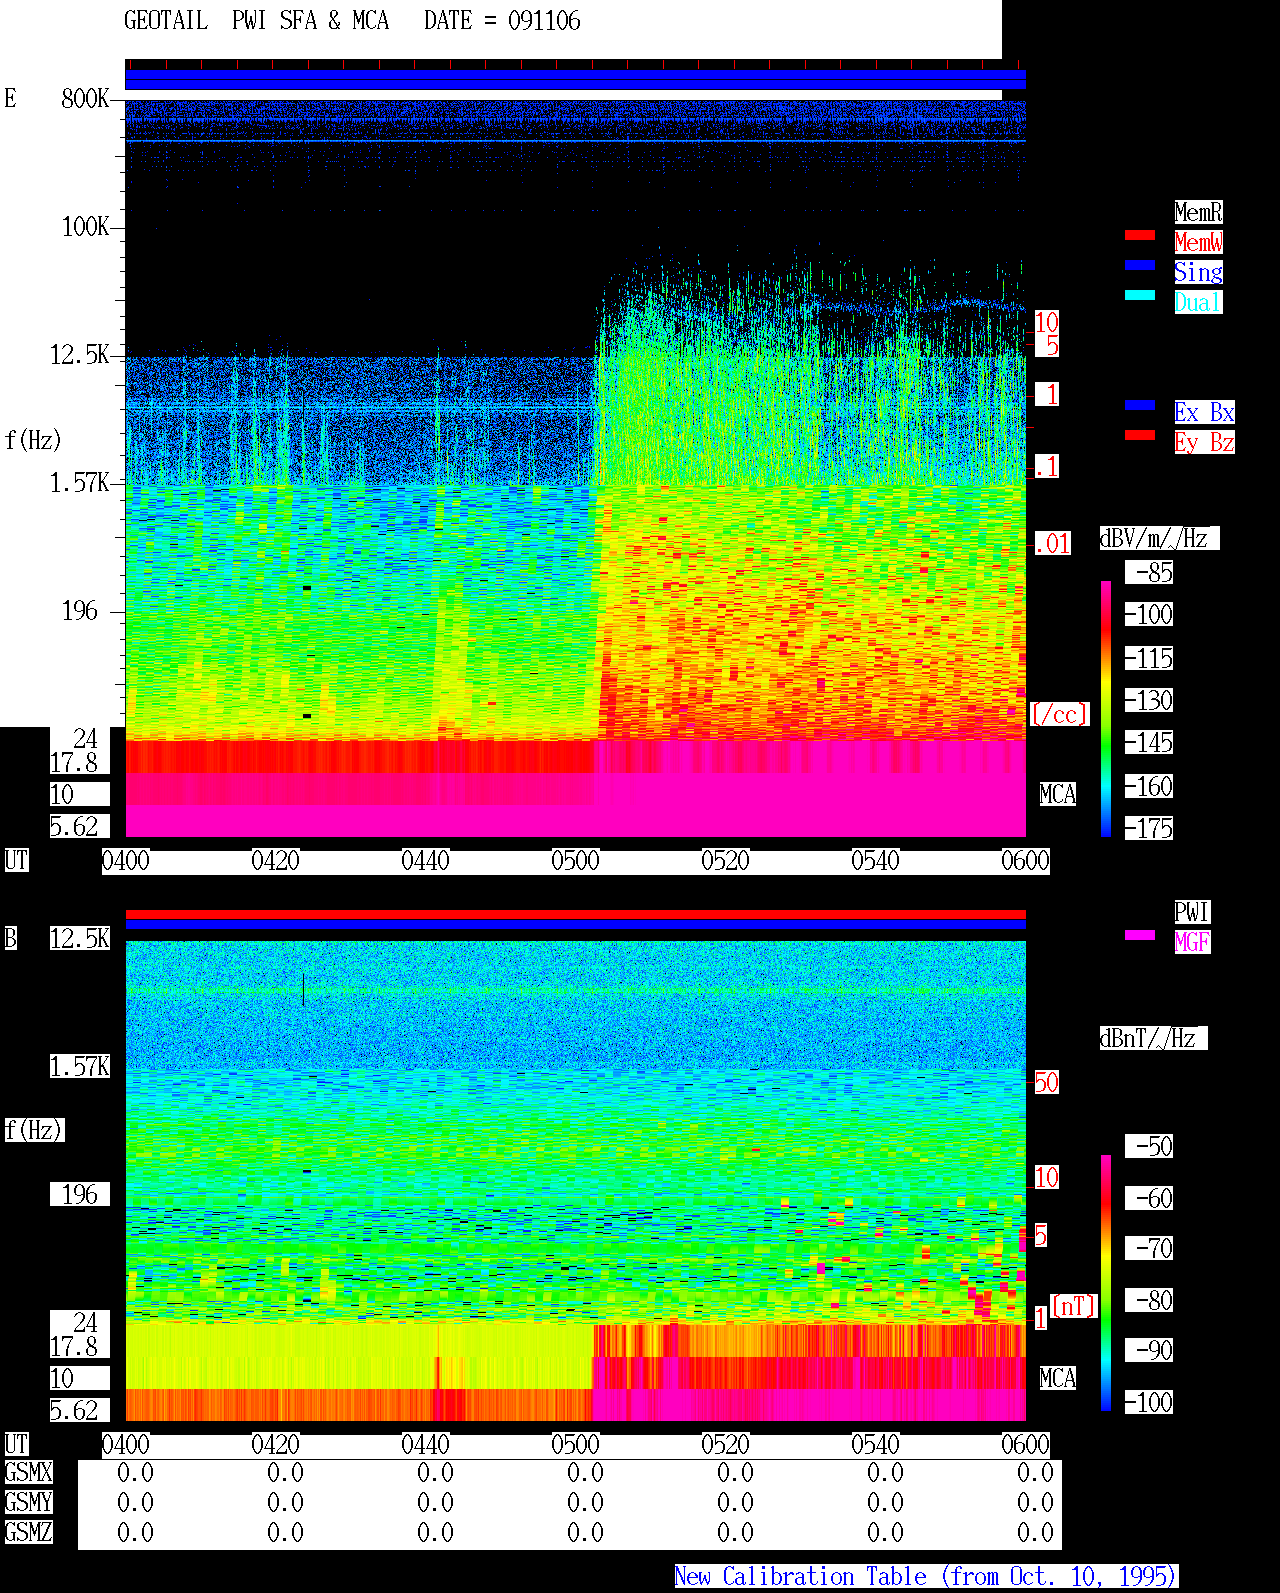Click the B panel f(Hz) axis title
The height and width of the screenshot is (1593, 1280).
[x=34, y=1130]
